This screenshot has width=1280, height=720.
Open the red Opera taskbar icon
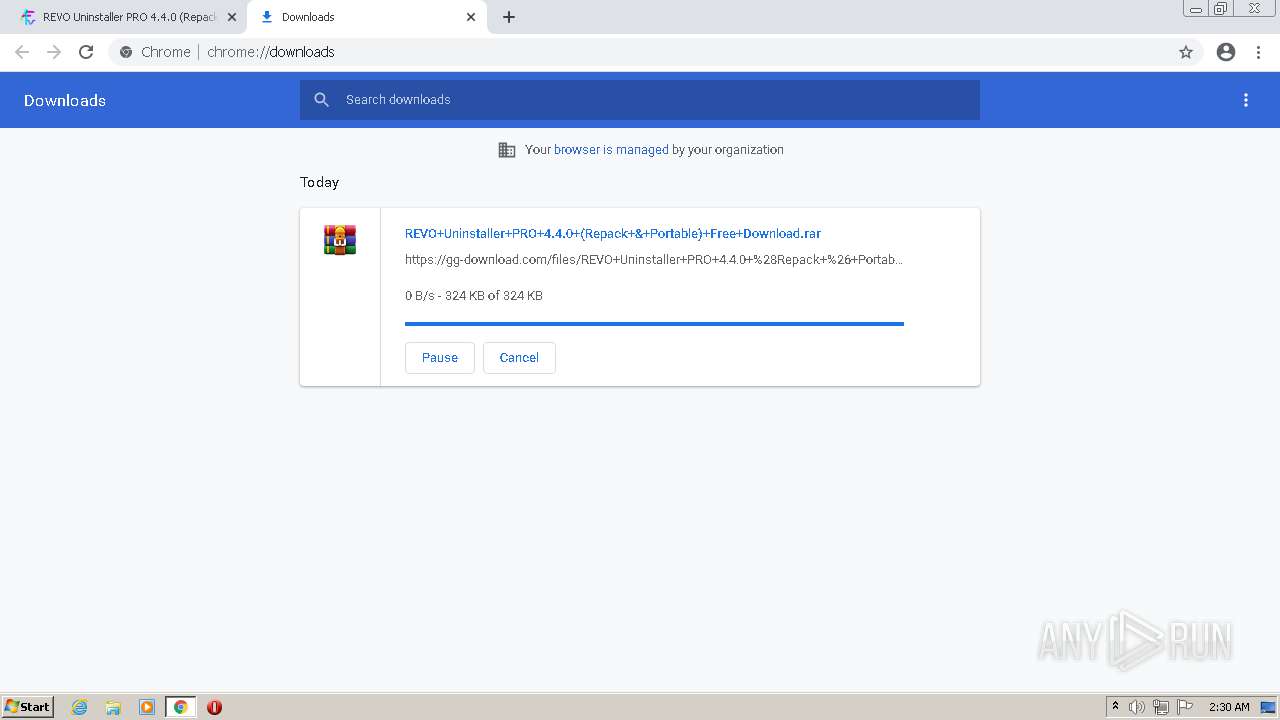(214, 707)
